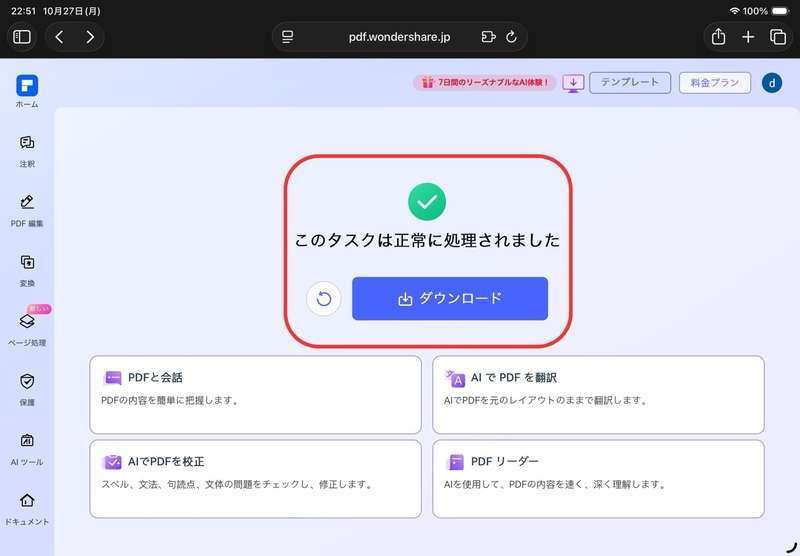Open the AIでPDFを校正 card
Viewport: 800px width, 556px height.
tap(255, 479)
